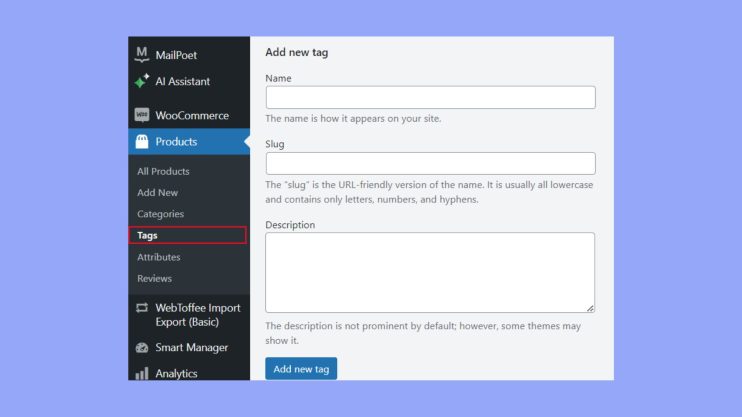Open the All Products submenu item

click(163, 171)
